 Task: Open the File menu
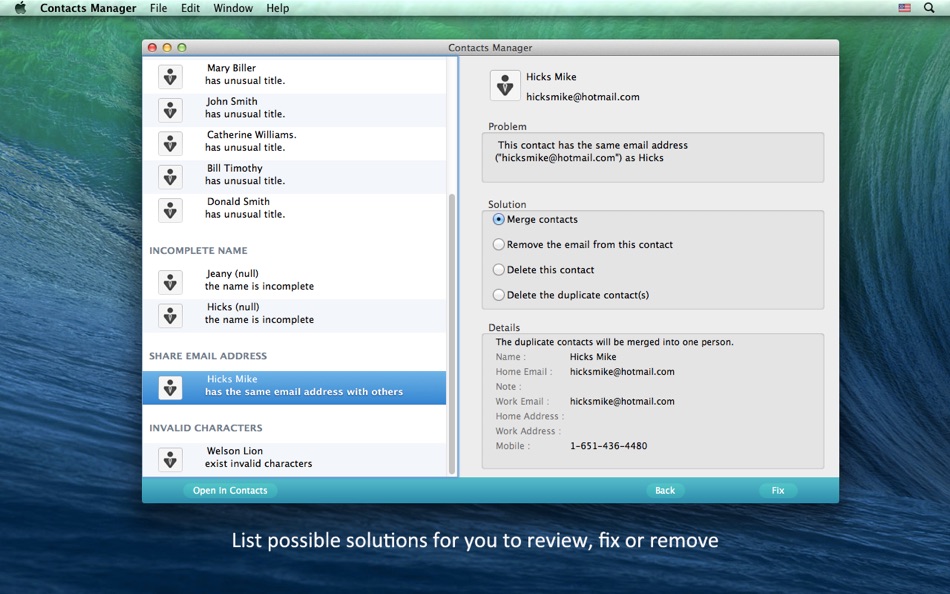coord(158,8)
